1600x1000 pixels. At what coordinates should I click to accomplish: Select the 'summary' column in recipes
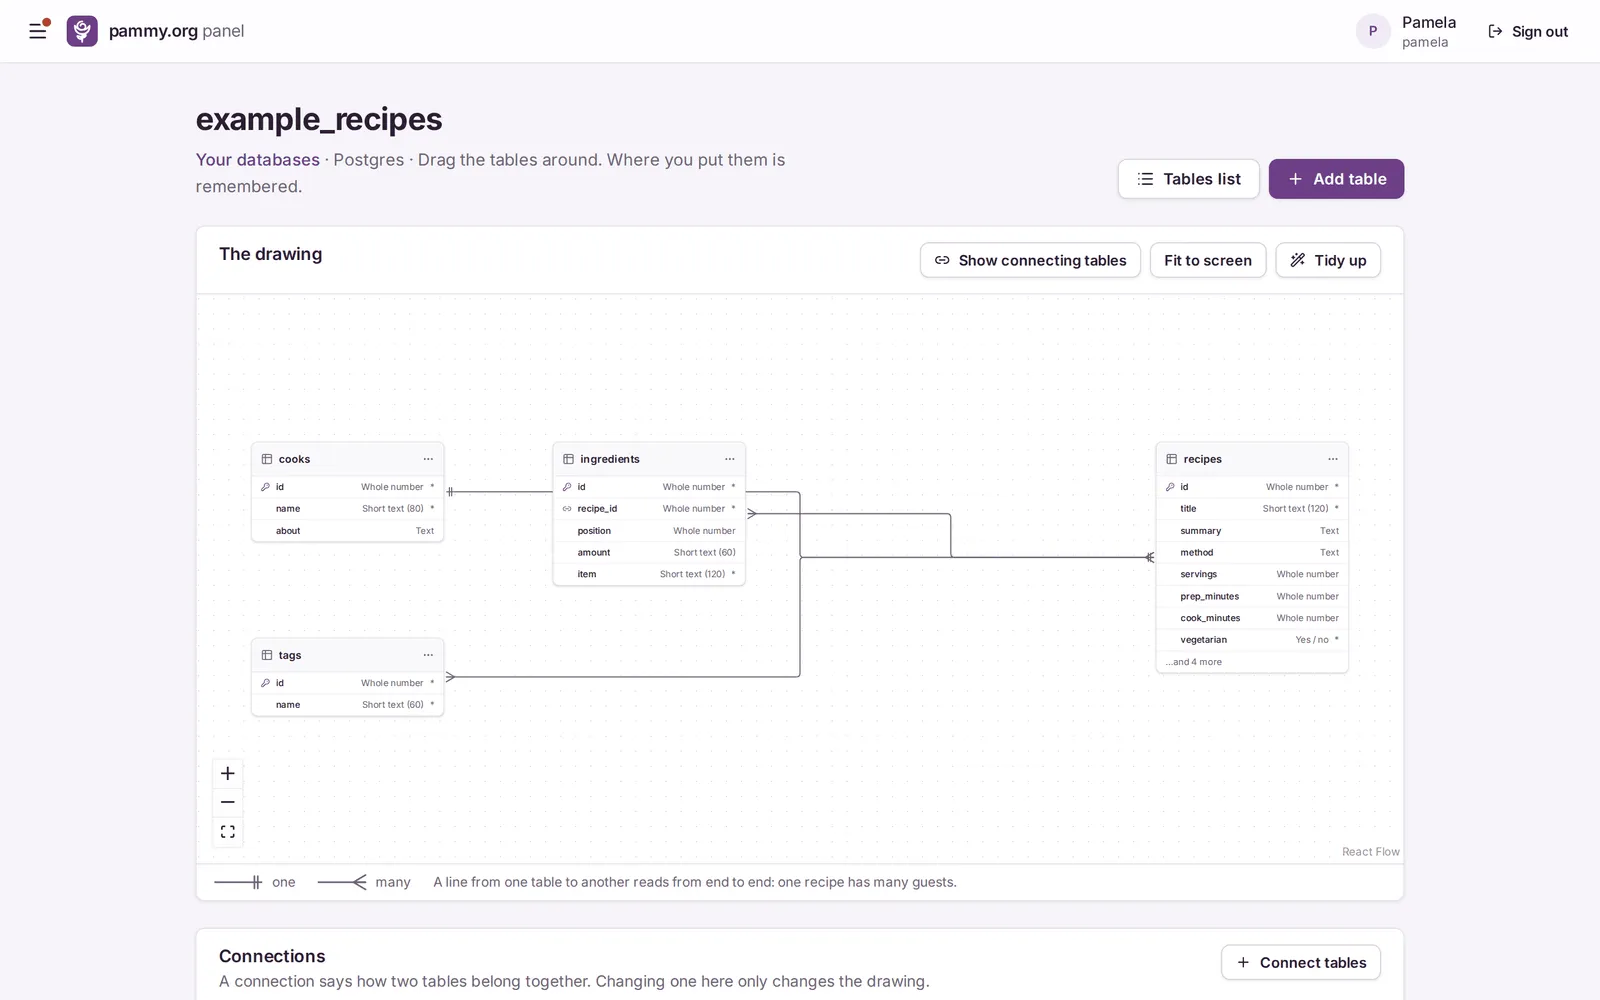tap(1252, 531)
